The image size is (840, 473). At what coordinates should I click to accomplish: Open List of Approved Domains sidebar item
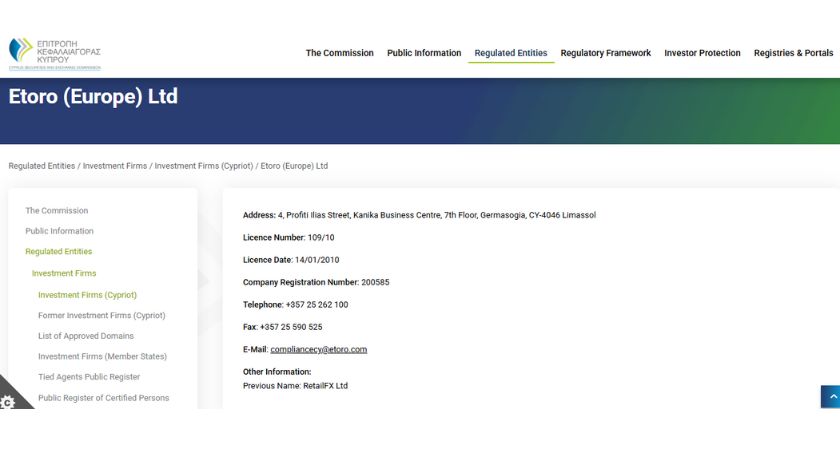pos(86,336)
